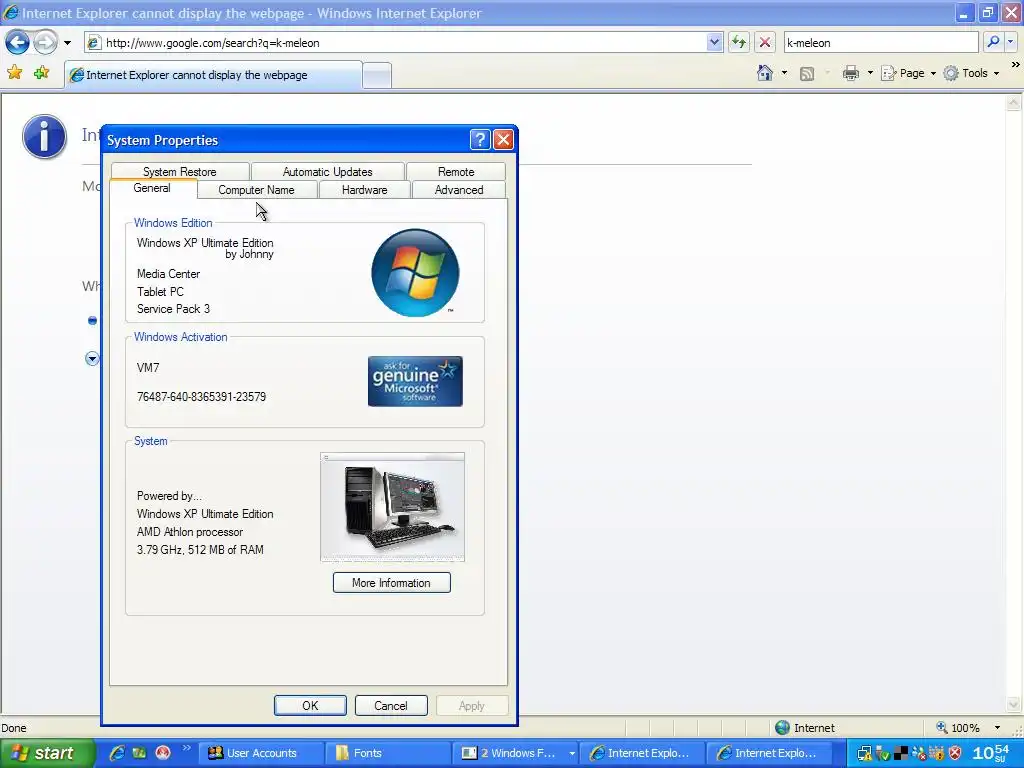This screenshot has height=768, width=1024.
Task: Open the Tools menu
Action: pos(972,73)
